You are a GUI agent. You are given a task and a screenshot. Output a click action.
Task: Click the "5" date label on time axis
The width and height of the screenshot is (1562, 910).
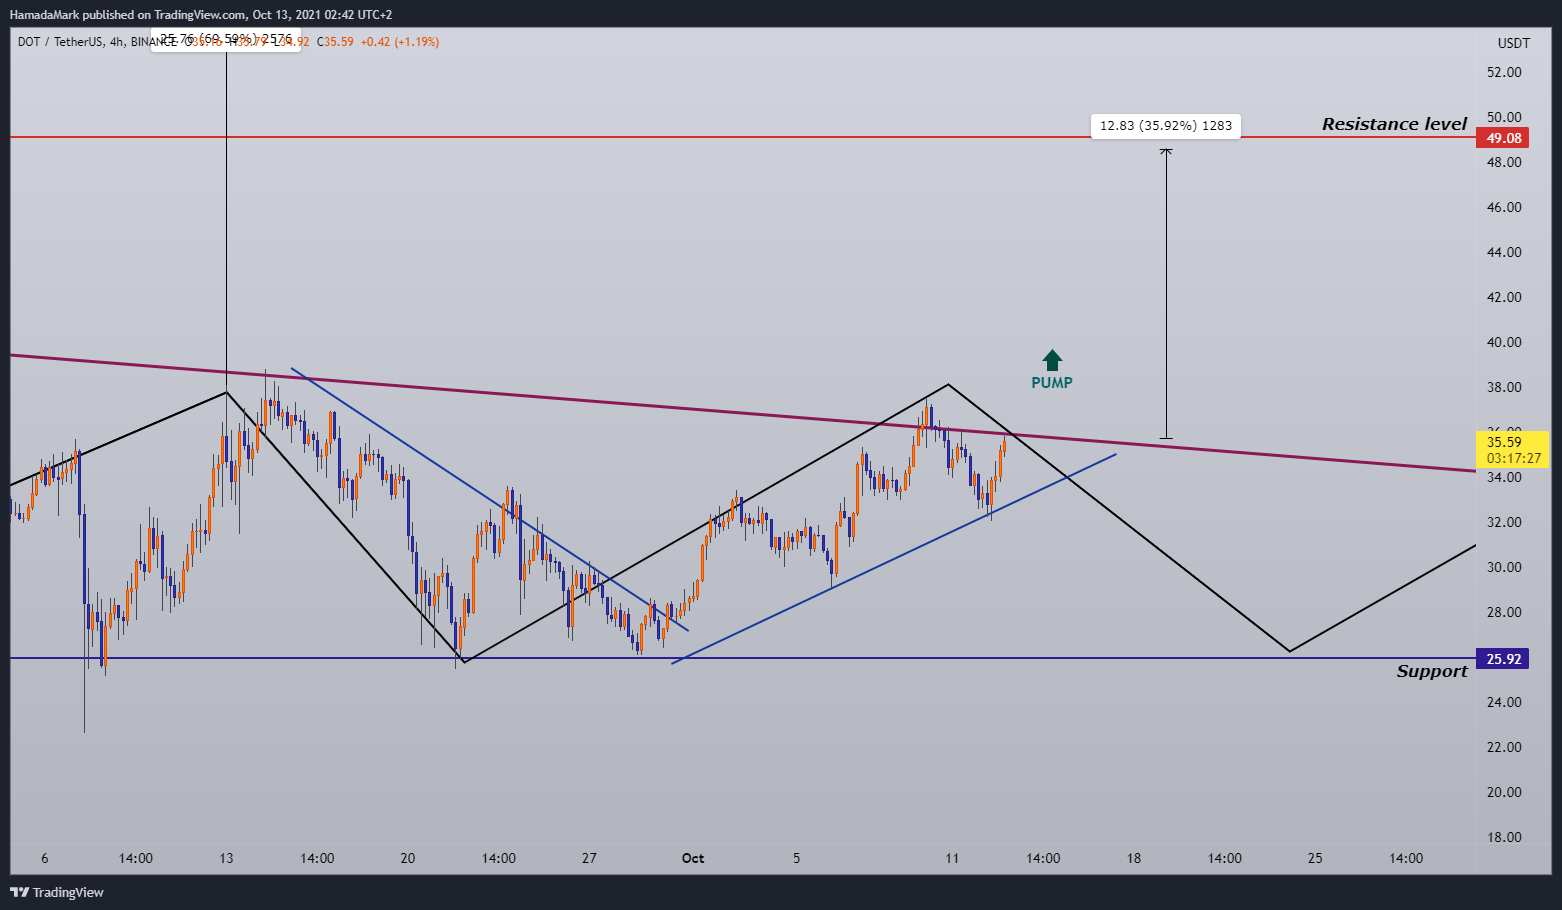click(797, 858)
